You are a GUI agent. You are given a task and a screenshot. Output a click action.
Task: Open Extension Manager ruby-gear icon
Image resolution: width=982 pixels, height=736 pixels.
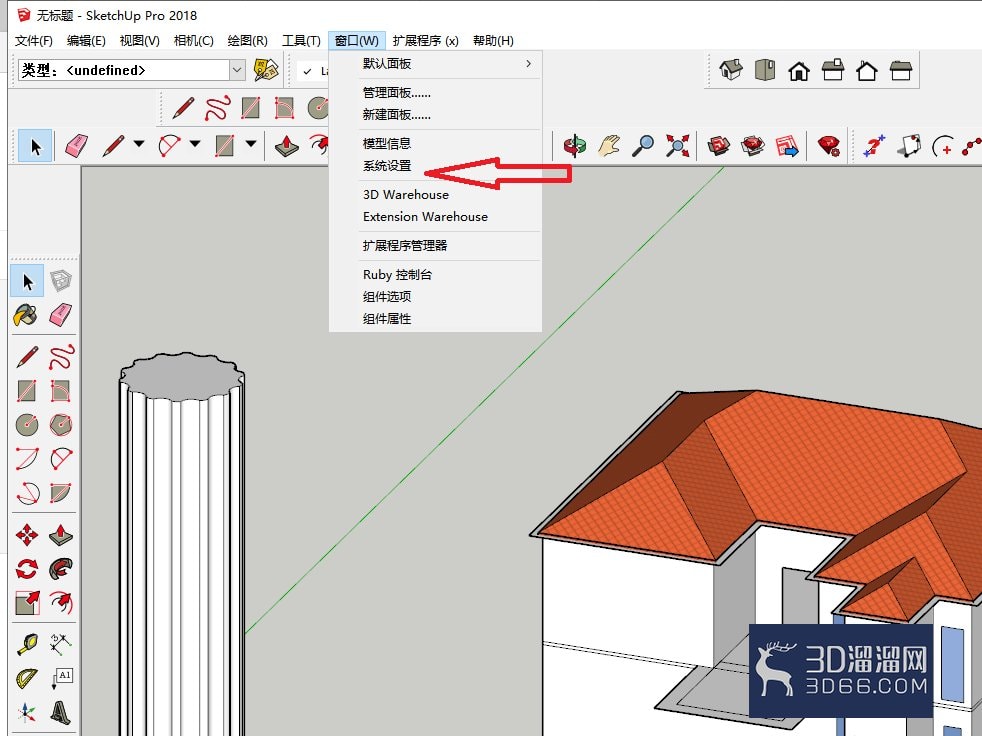pos(829,145)
